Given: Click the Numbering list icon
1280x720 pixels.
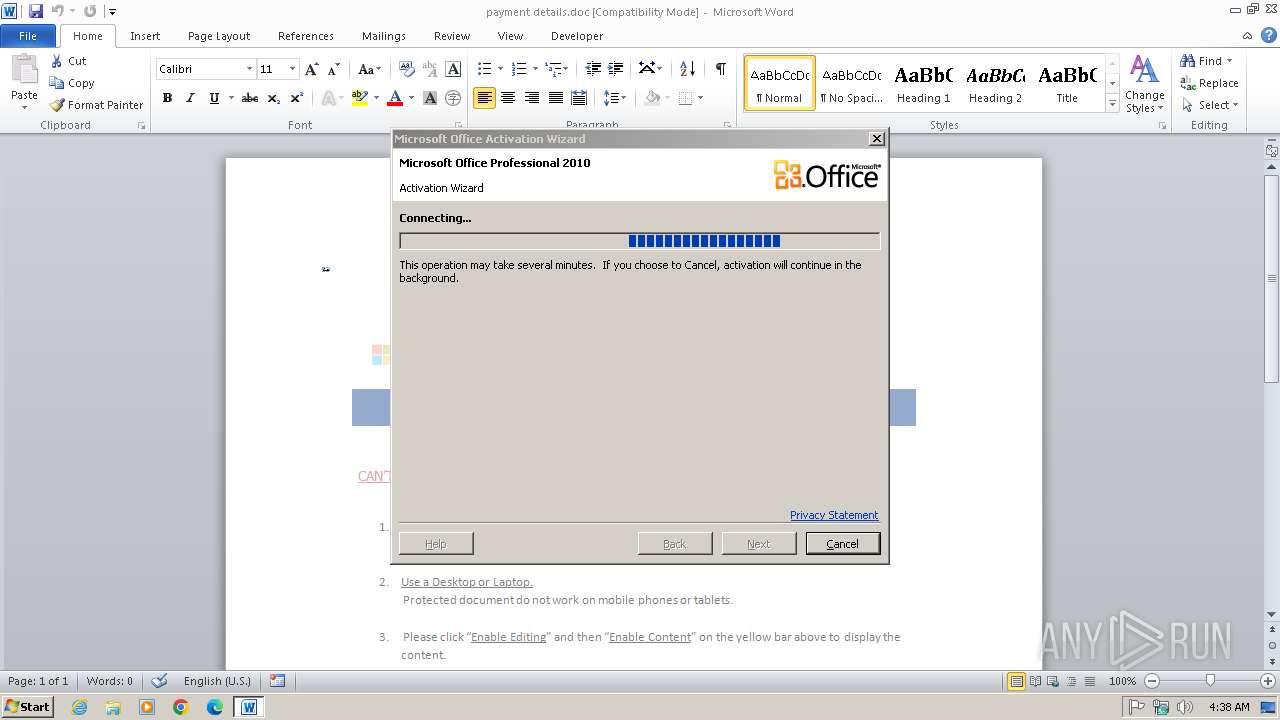Looking at the screenshot, I should 518,69.
